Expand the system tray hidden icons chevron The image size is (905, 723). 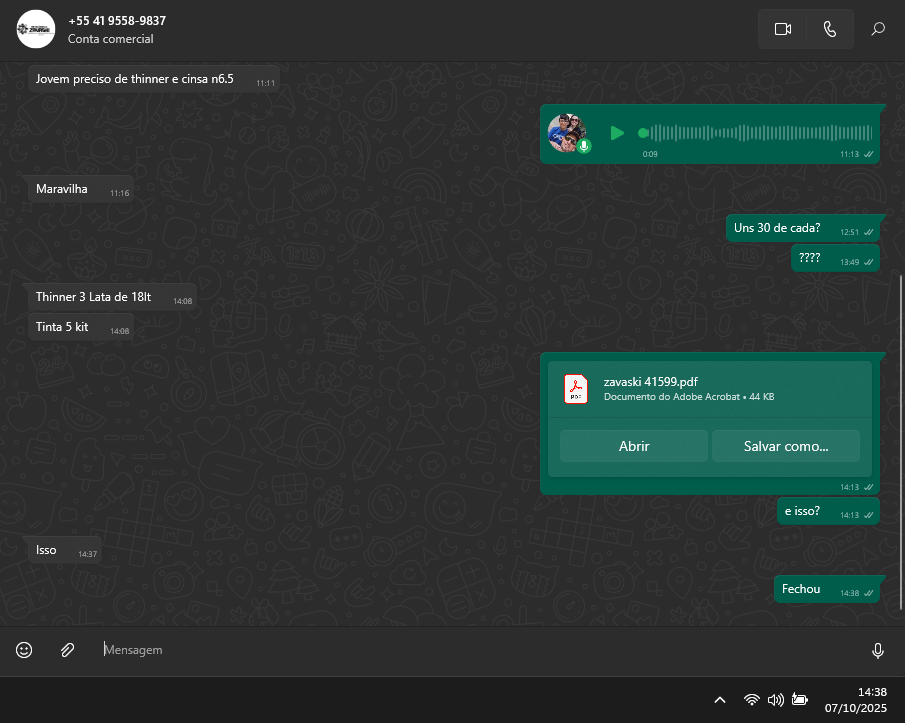point(719,700)
